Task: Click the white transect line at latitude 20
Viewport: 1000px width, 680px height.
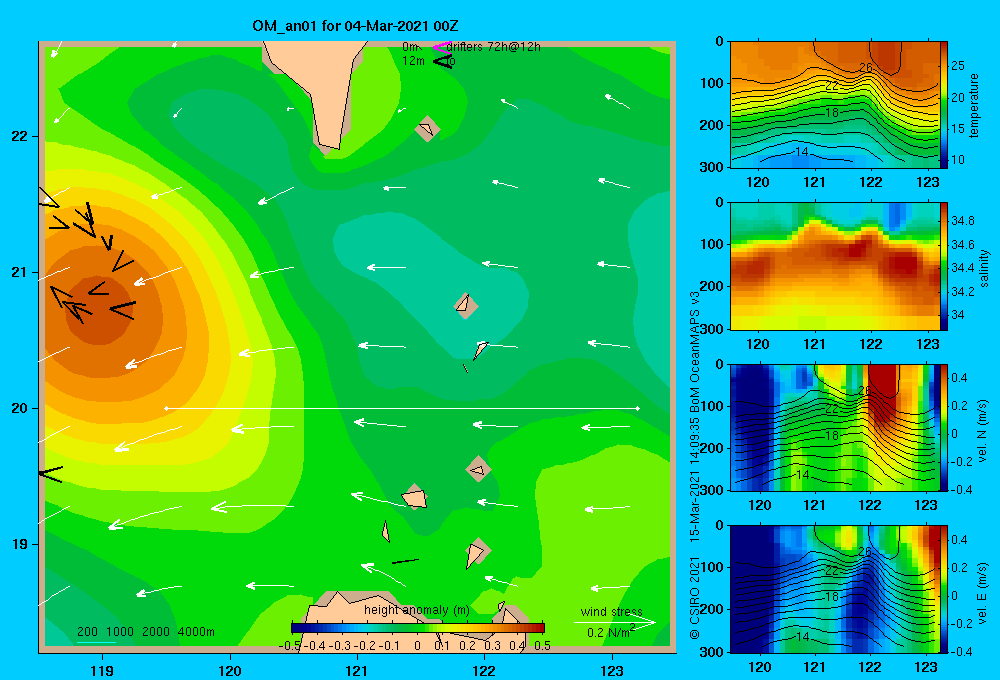Action: point(402,408)
